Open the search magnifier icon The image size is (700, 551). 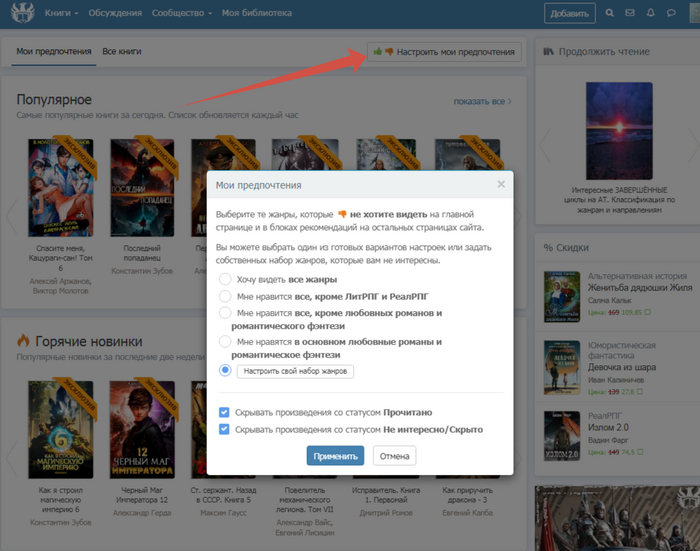609,13
